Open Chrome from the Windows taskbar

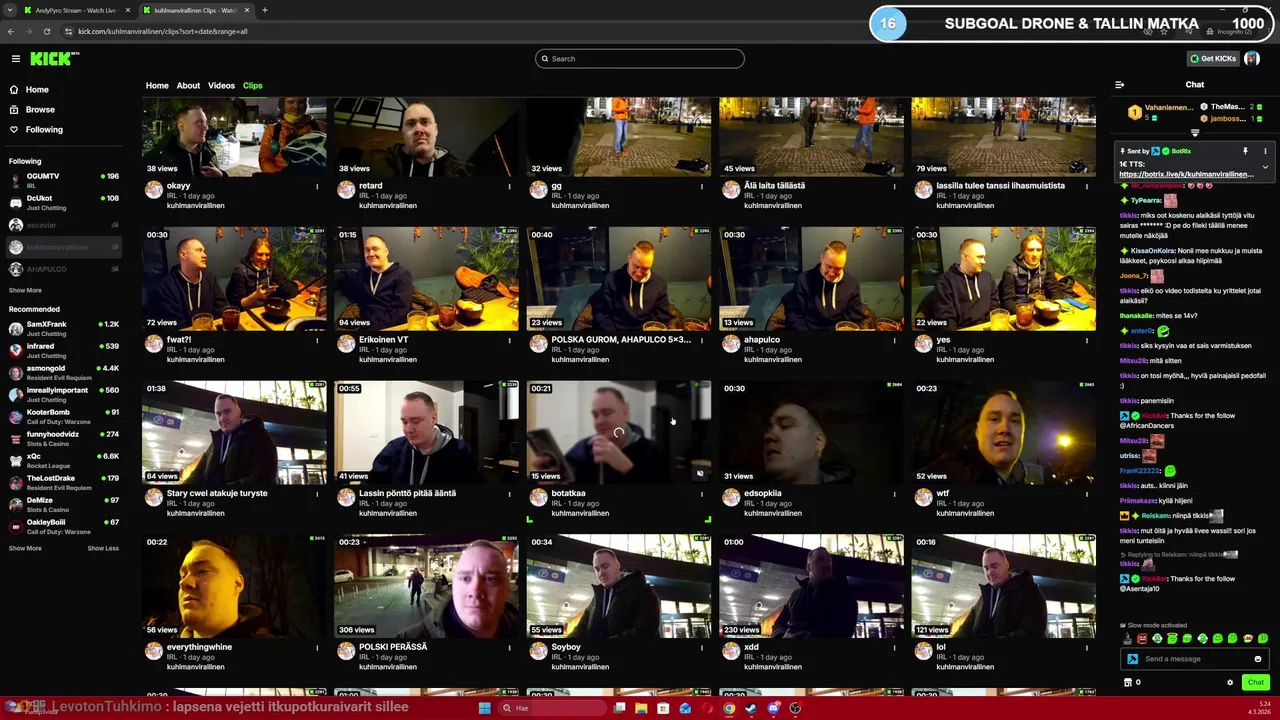point(729,708)
